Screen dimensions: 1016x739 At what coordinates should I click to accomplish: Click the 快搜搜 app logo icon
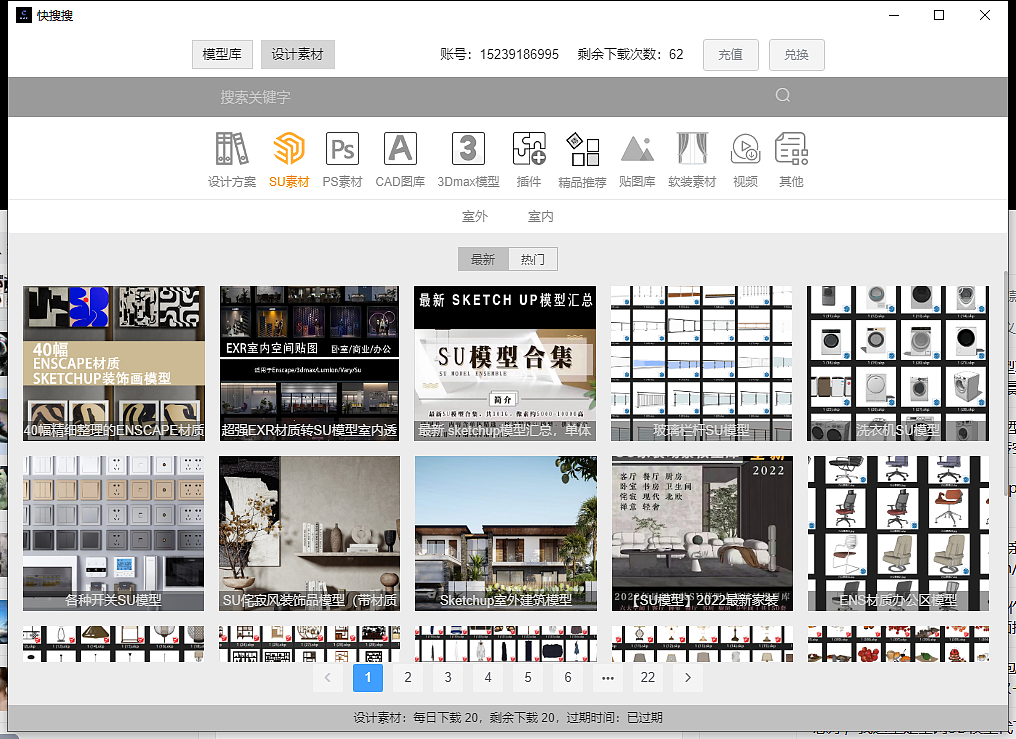click(24, 15)
